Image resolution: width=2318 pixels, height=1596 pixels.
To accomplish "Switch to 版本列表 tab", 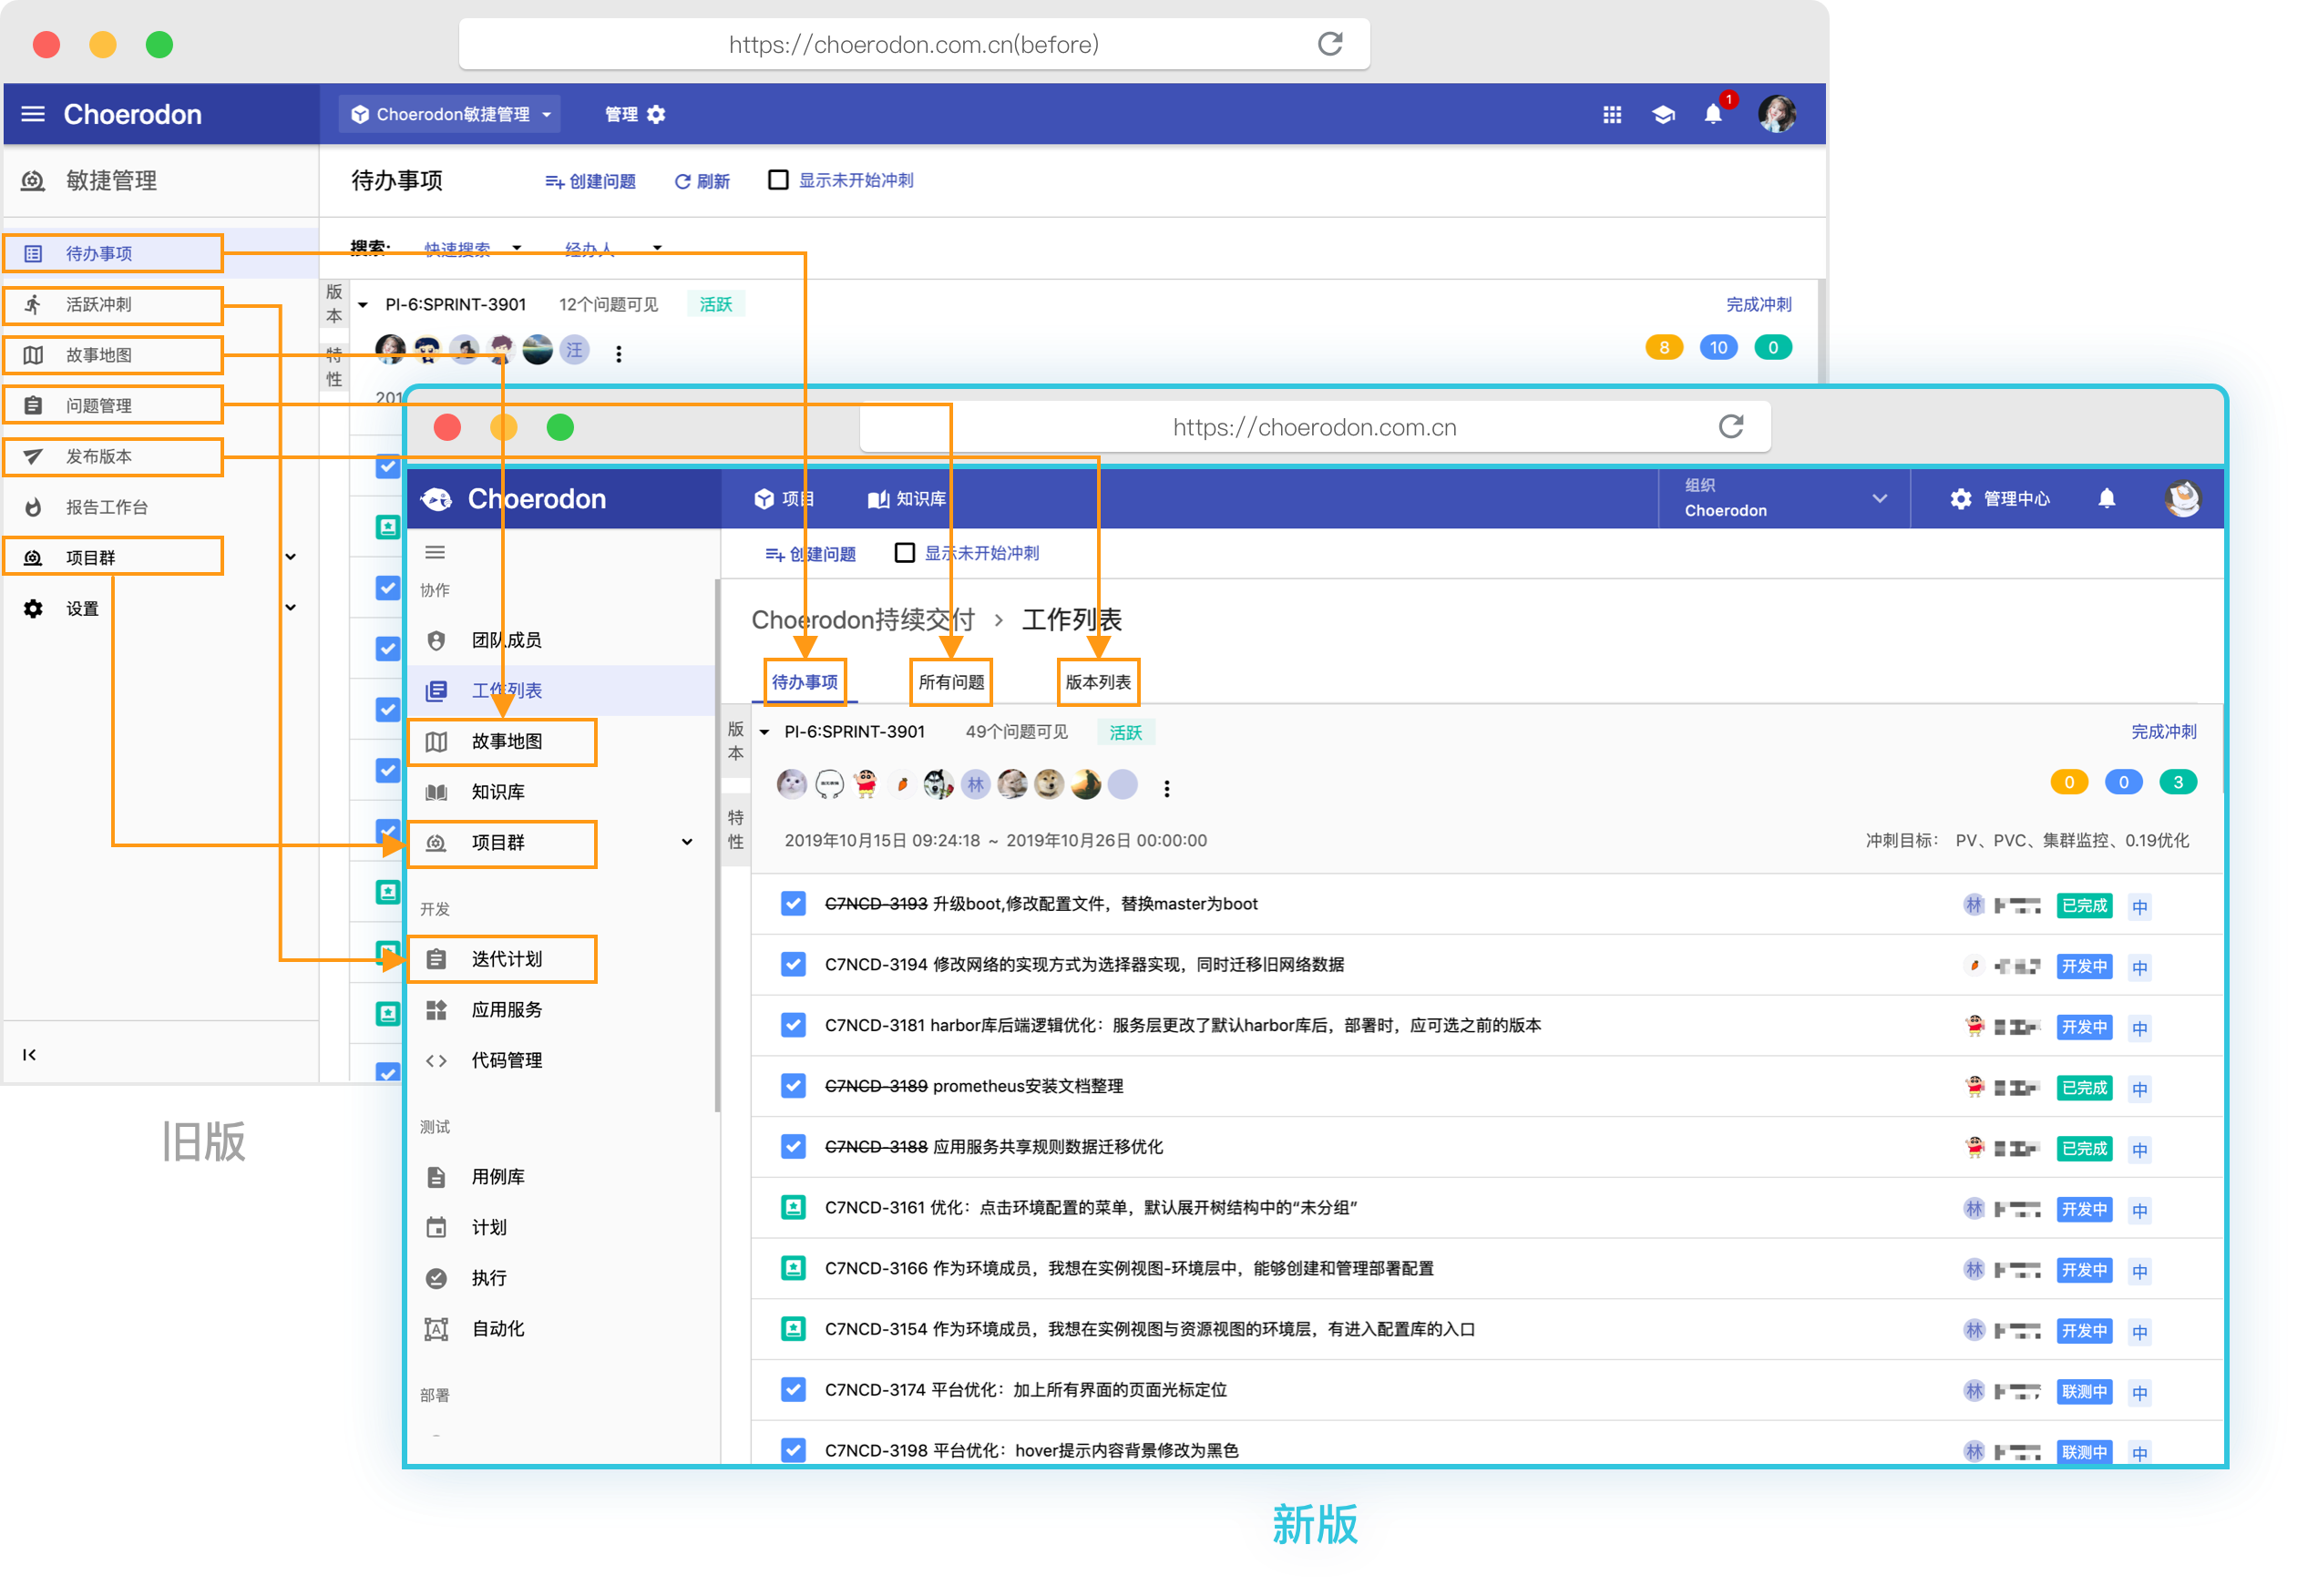I will click(x=1097, y=682).
